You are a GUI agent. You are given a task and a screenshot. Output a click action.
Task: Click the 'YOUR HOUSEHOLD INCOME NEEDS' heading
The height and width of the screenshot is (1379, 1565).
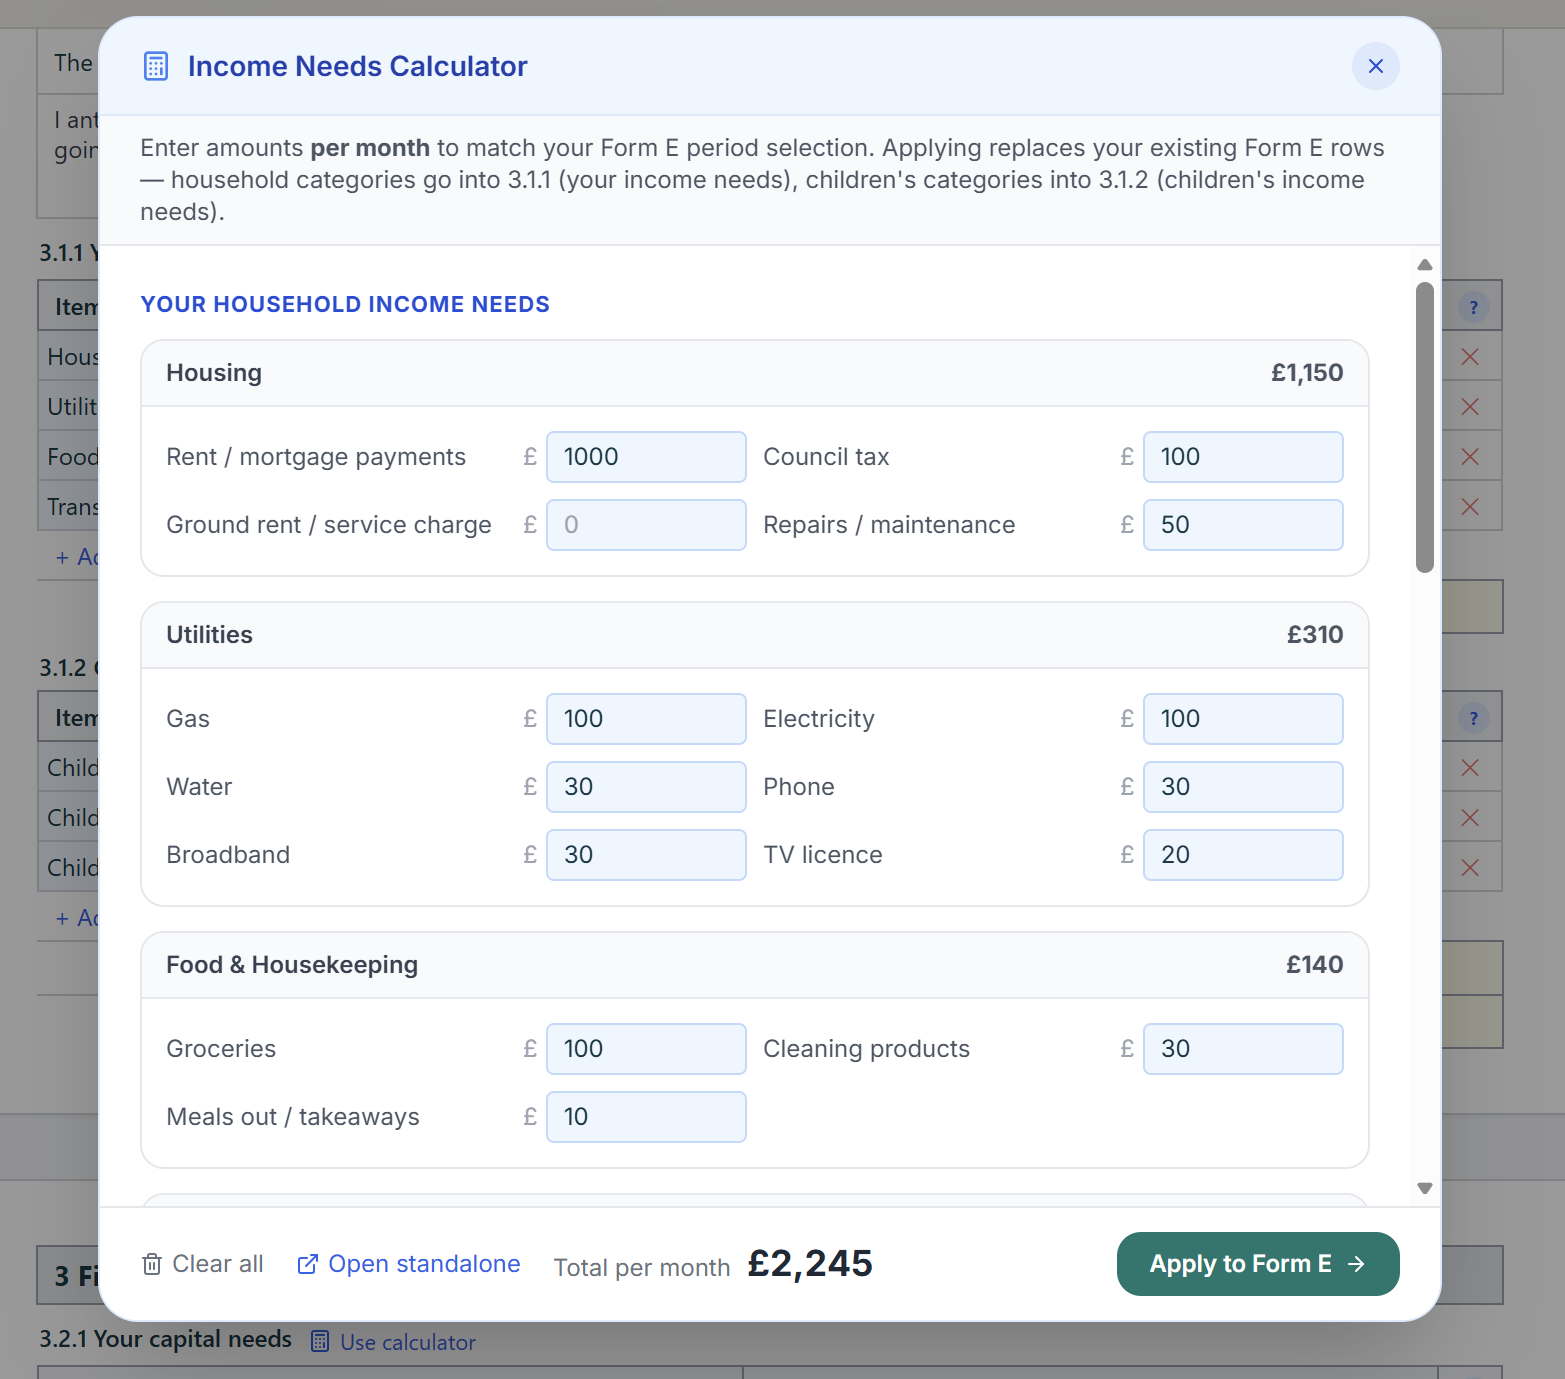pyautogui.click(x=345, y=304)
